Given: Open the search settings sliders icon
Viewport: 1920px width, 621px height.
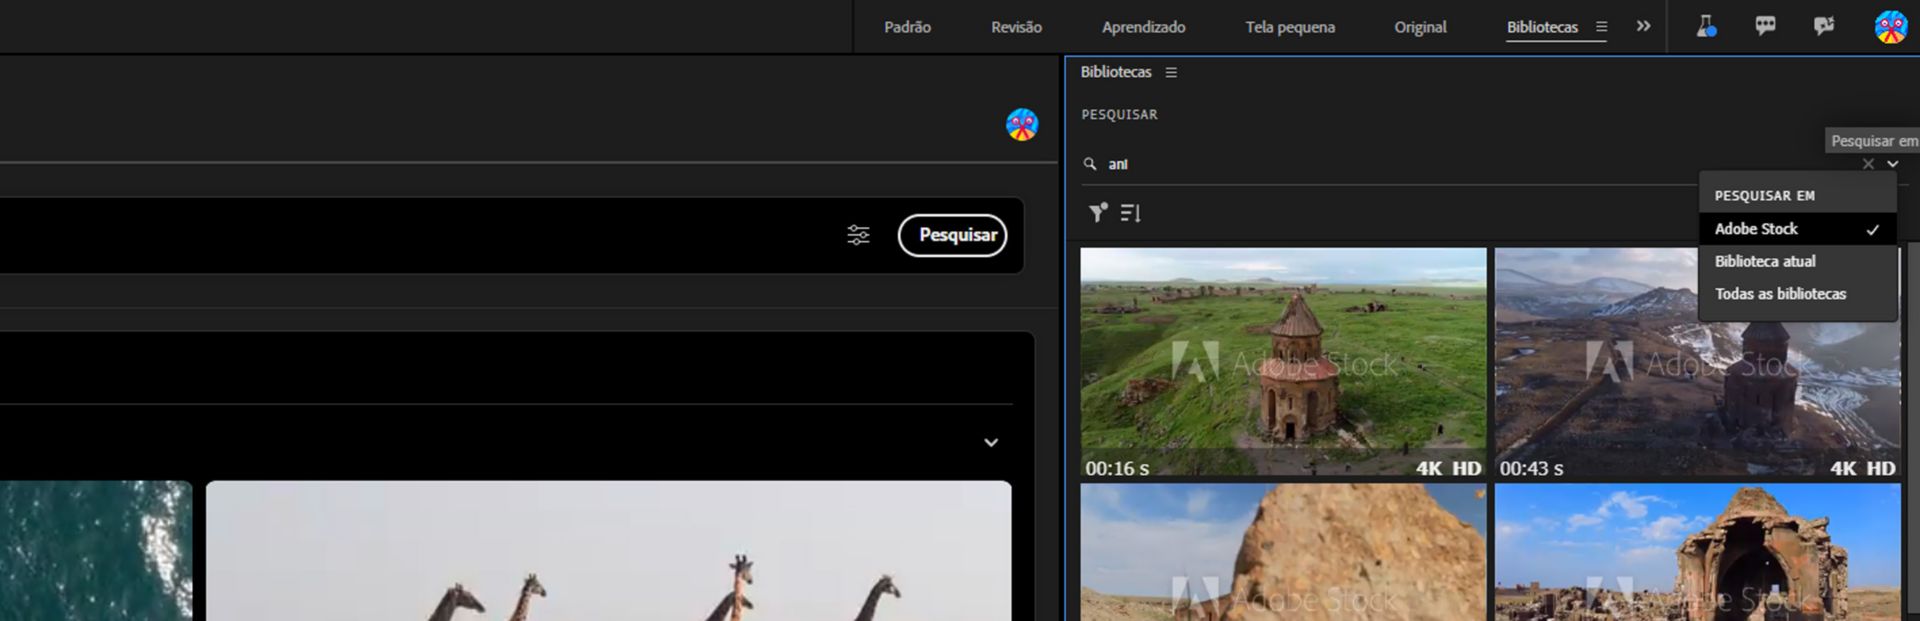Looking at the screenshot, I should 858,235.
